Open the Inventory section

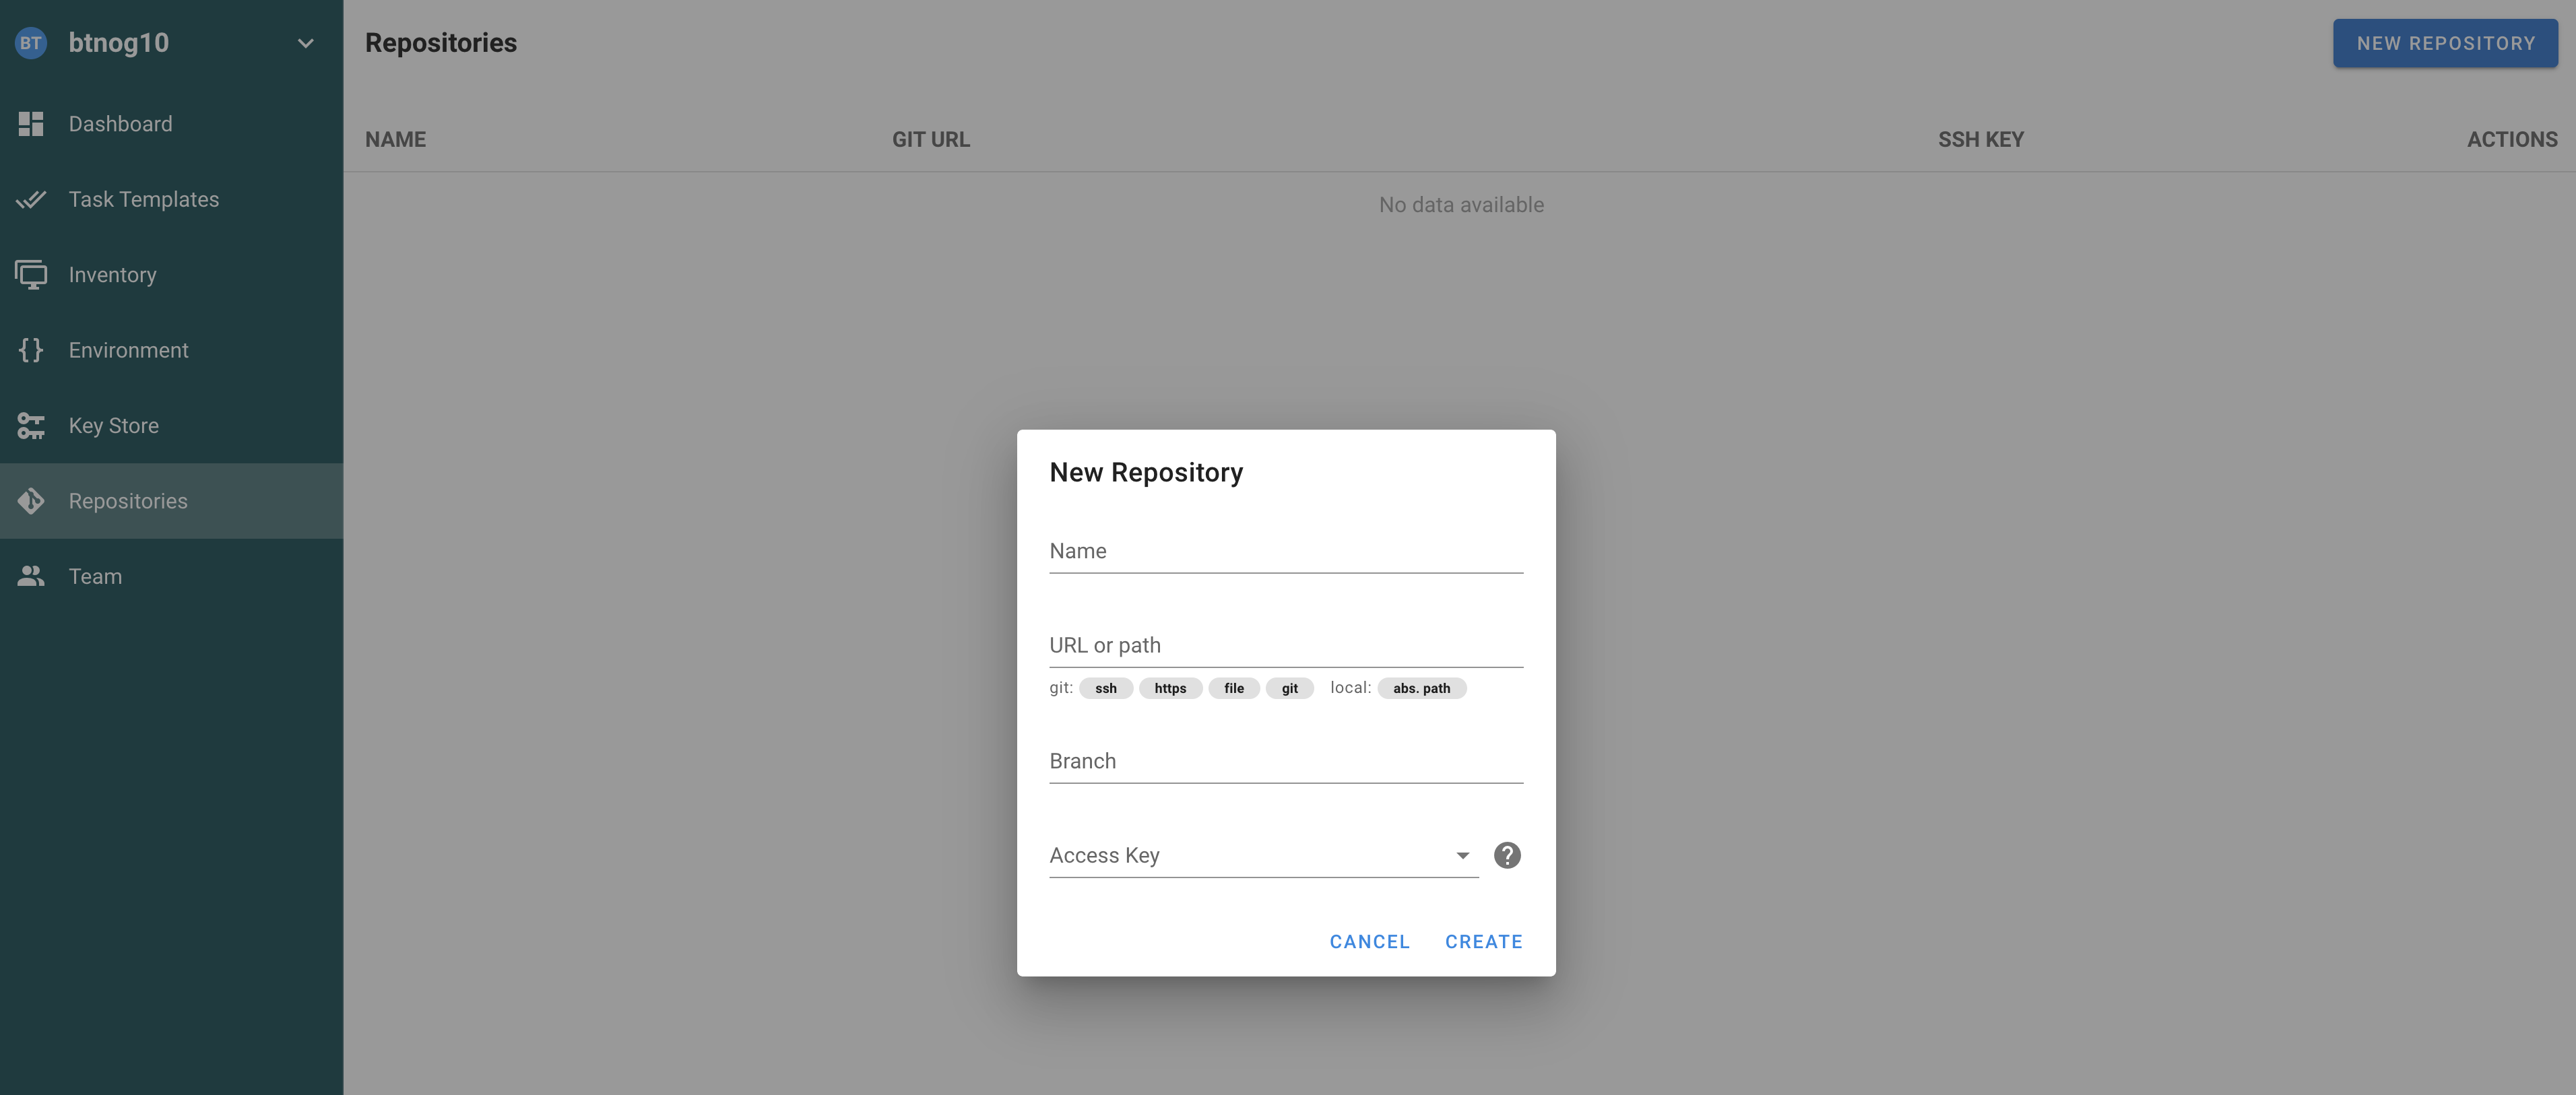(172, 275)
